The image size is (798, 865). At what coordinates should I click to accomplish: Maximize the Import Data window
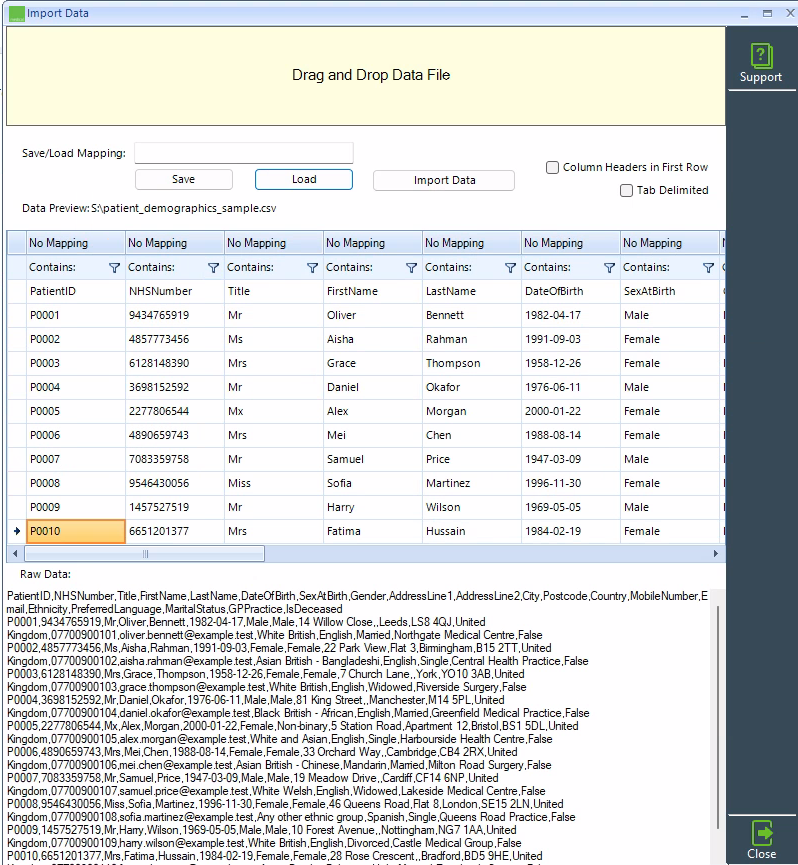point(767,13)
